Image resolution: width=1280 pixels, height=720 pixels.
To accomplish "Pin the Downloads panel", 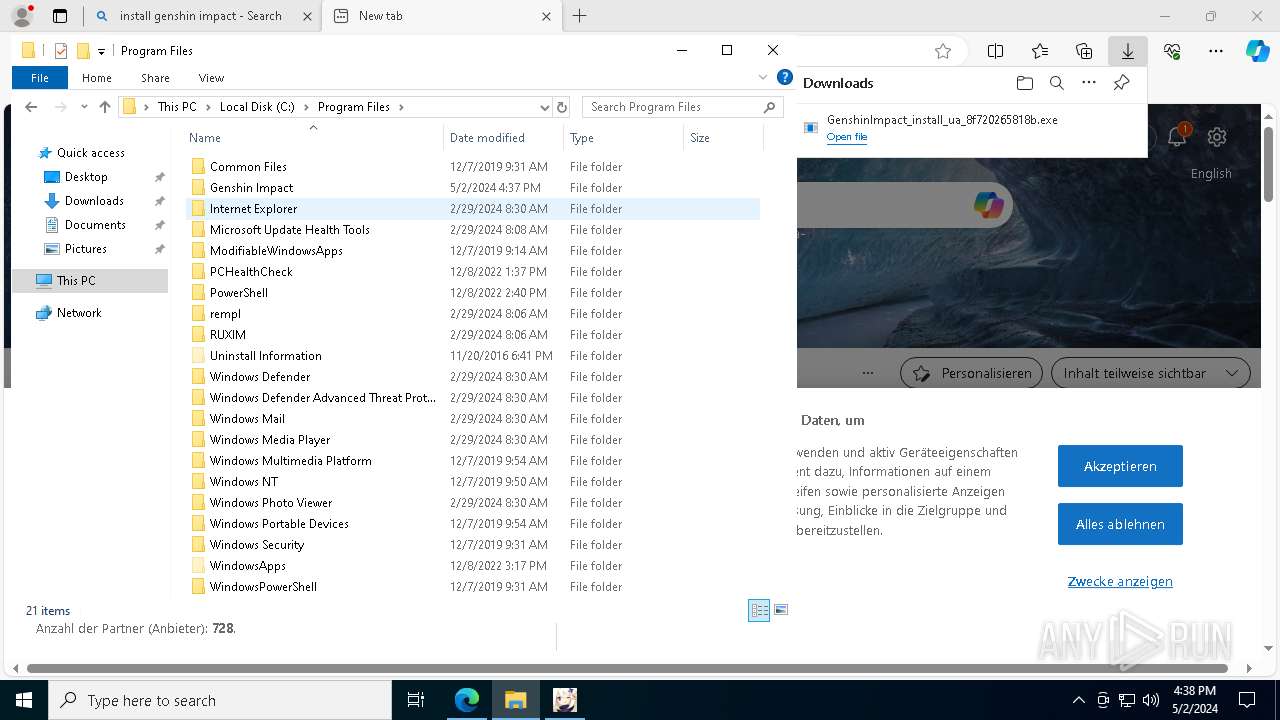I will tap(1122, 83).
